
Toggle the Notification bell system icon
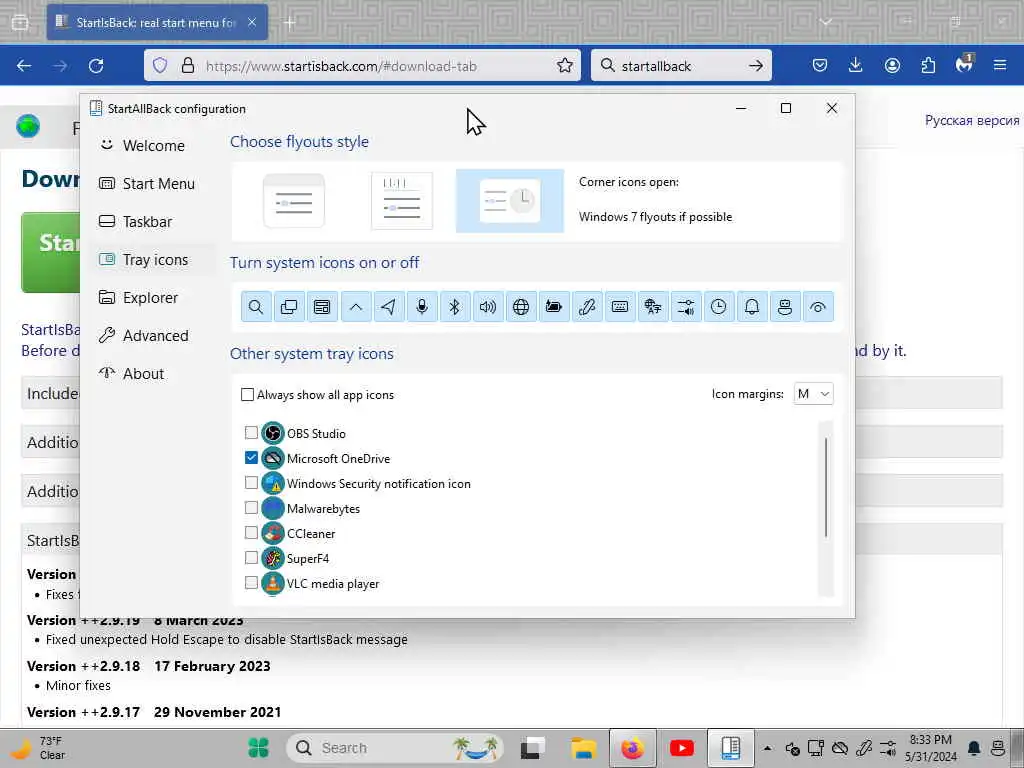point(752,307)
